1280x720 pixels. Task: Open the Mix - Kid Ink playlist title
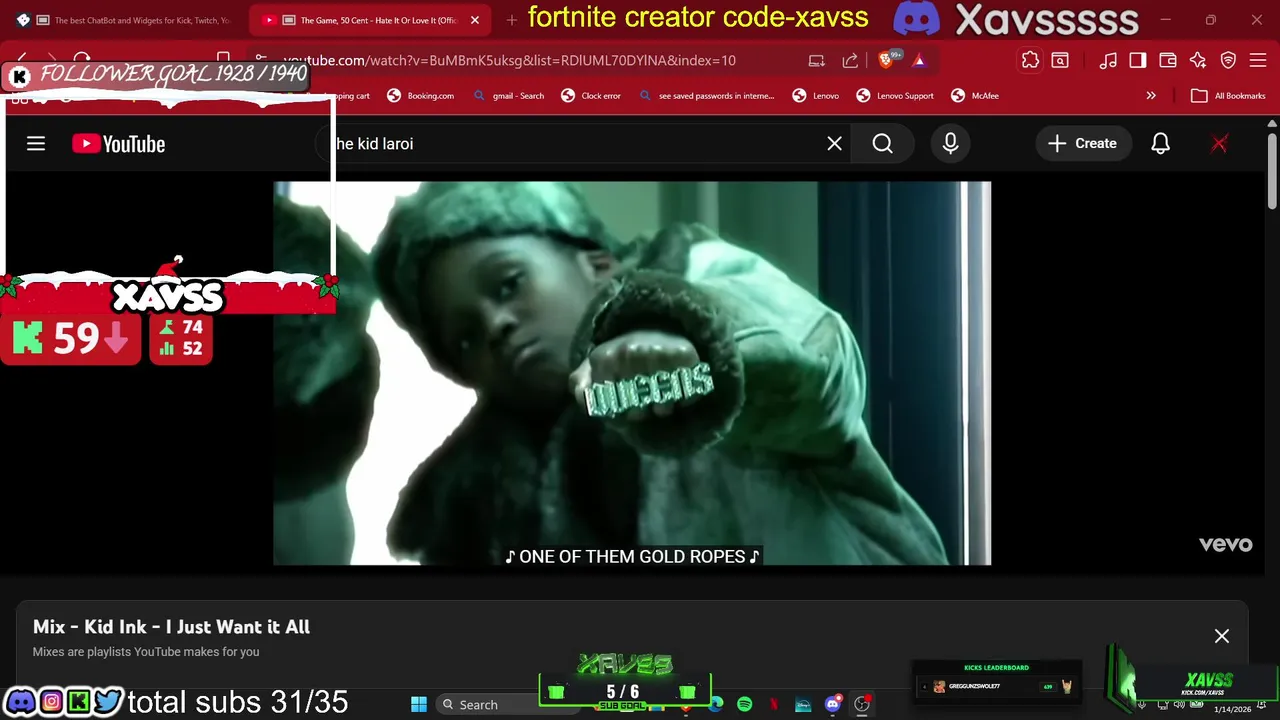pos(171,627)
